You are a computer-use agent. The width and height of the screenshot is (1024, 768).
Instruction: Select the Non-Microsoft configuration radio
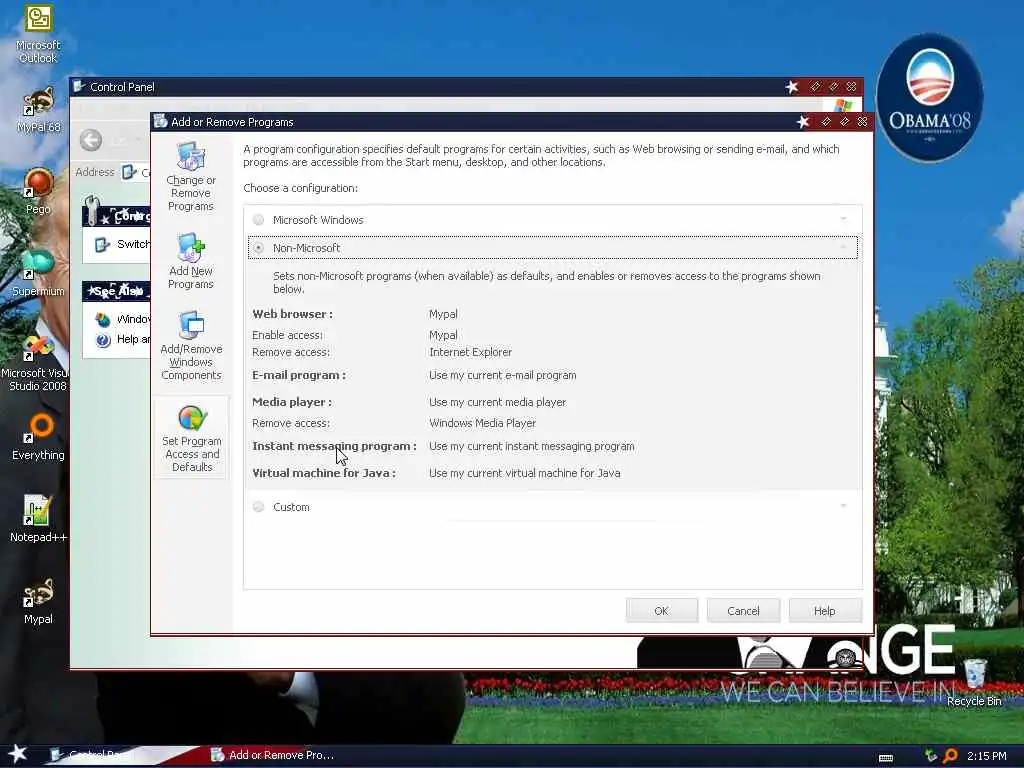point(259,248)
